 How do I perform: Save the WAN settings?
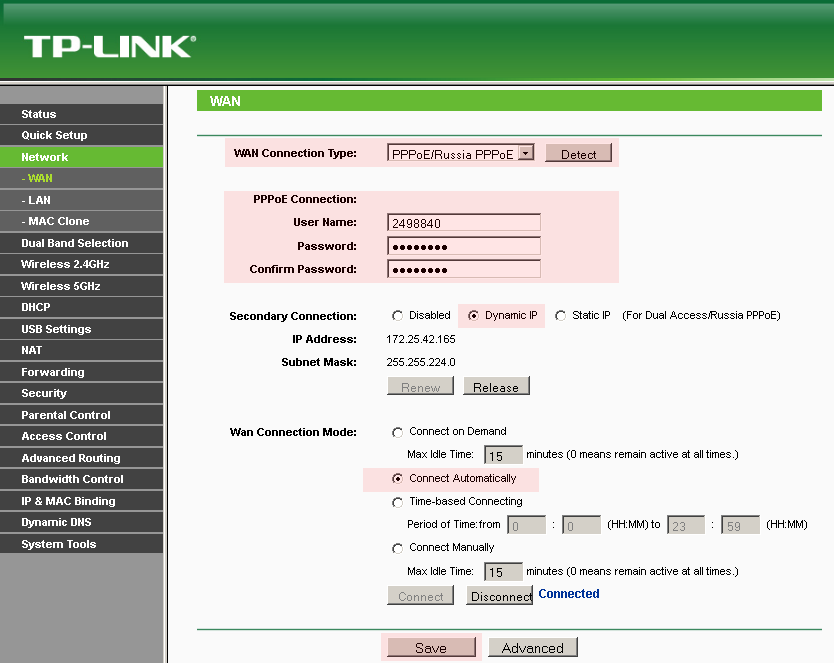pyautogui.click(x=431, y=648)
